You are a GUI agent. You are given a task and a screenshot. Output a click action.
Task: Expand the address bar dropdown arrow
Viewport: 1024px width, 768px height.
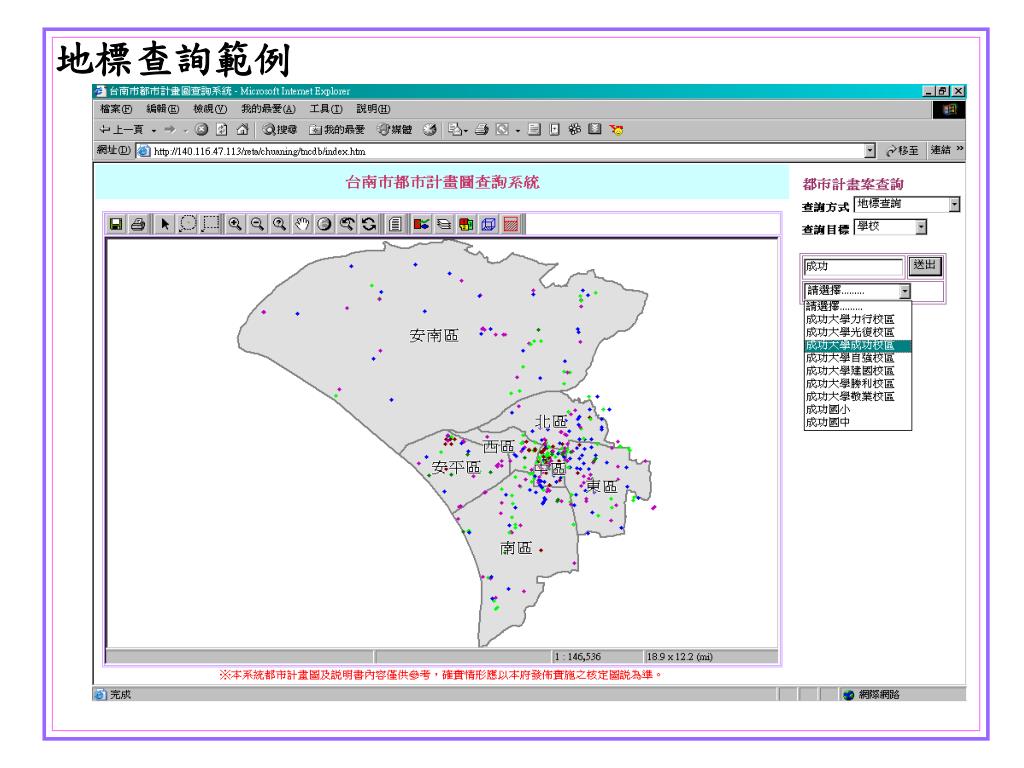pyautogui.click(x=870, y=152)
